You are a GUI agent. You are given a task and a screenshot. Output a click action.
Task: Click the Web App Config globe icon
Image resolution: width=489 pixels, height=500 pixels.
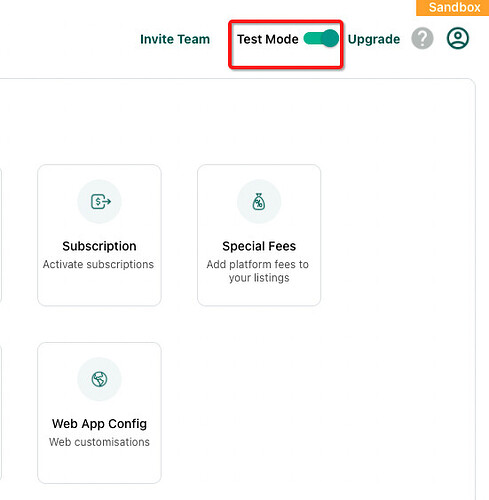99,379
